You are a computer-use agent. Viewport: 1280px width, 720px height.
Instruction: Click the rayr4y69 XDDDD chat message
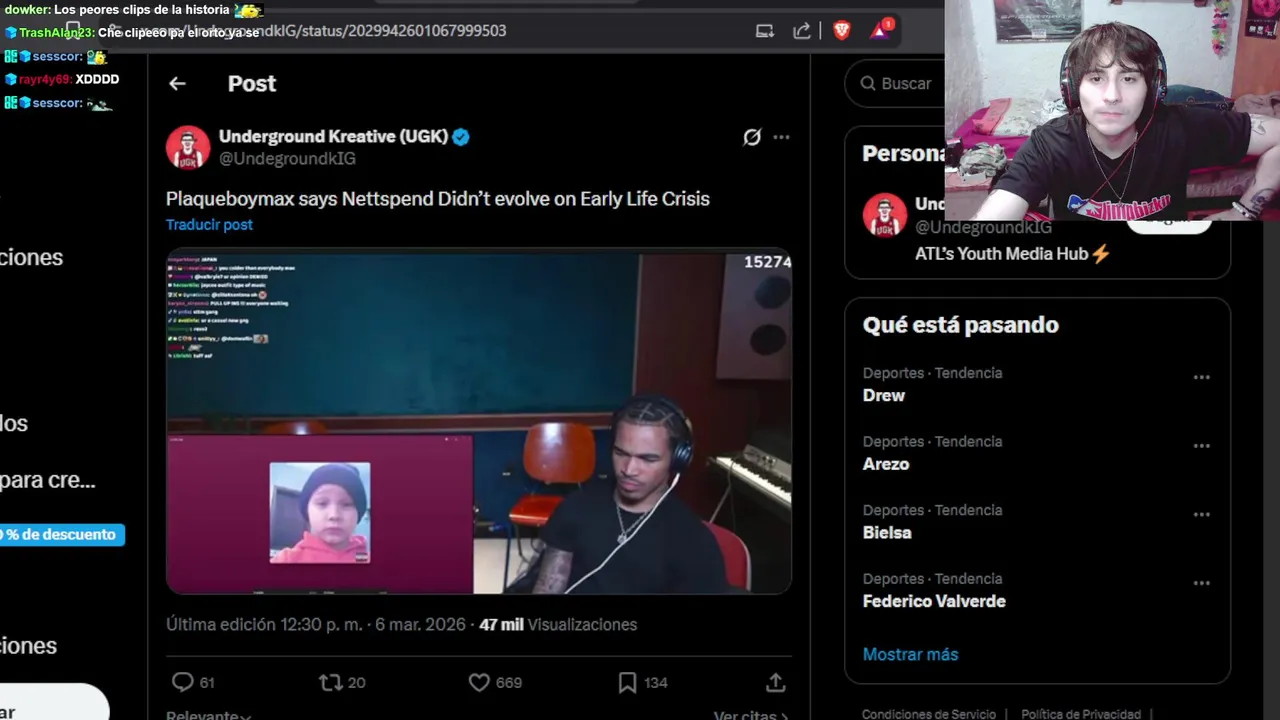pyautogui.click(x=62, y=79)
